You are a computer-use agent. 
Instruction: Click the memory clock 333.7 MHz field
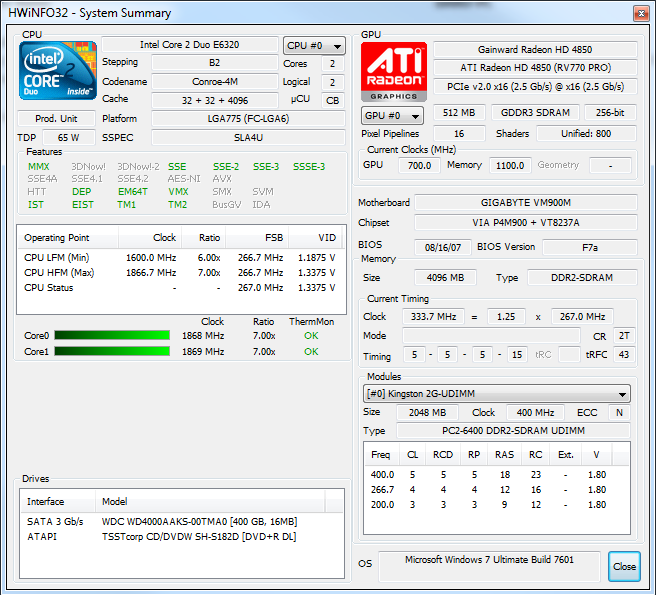(x=433, y=316)
